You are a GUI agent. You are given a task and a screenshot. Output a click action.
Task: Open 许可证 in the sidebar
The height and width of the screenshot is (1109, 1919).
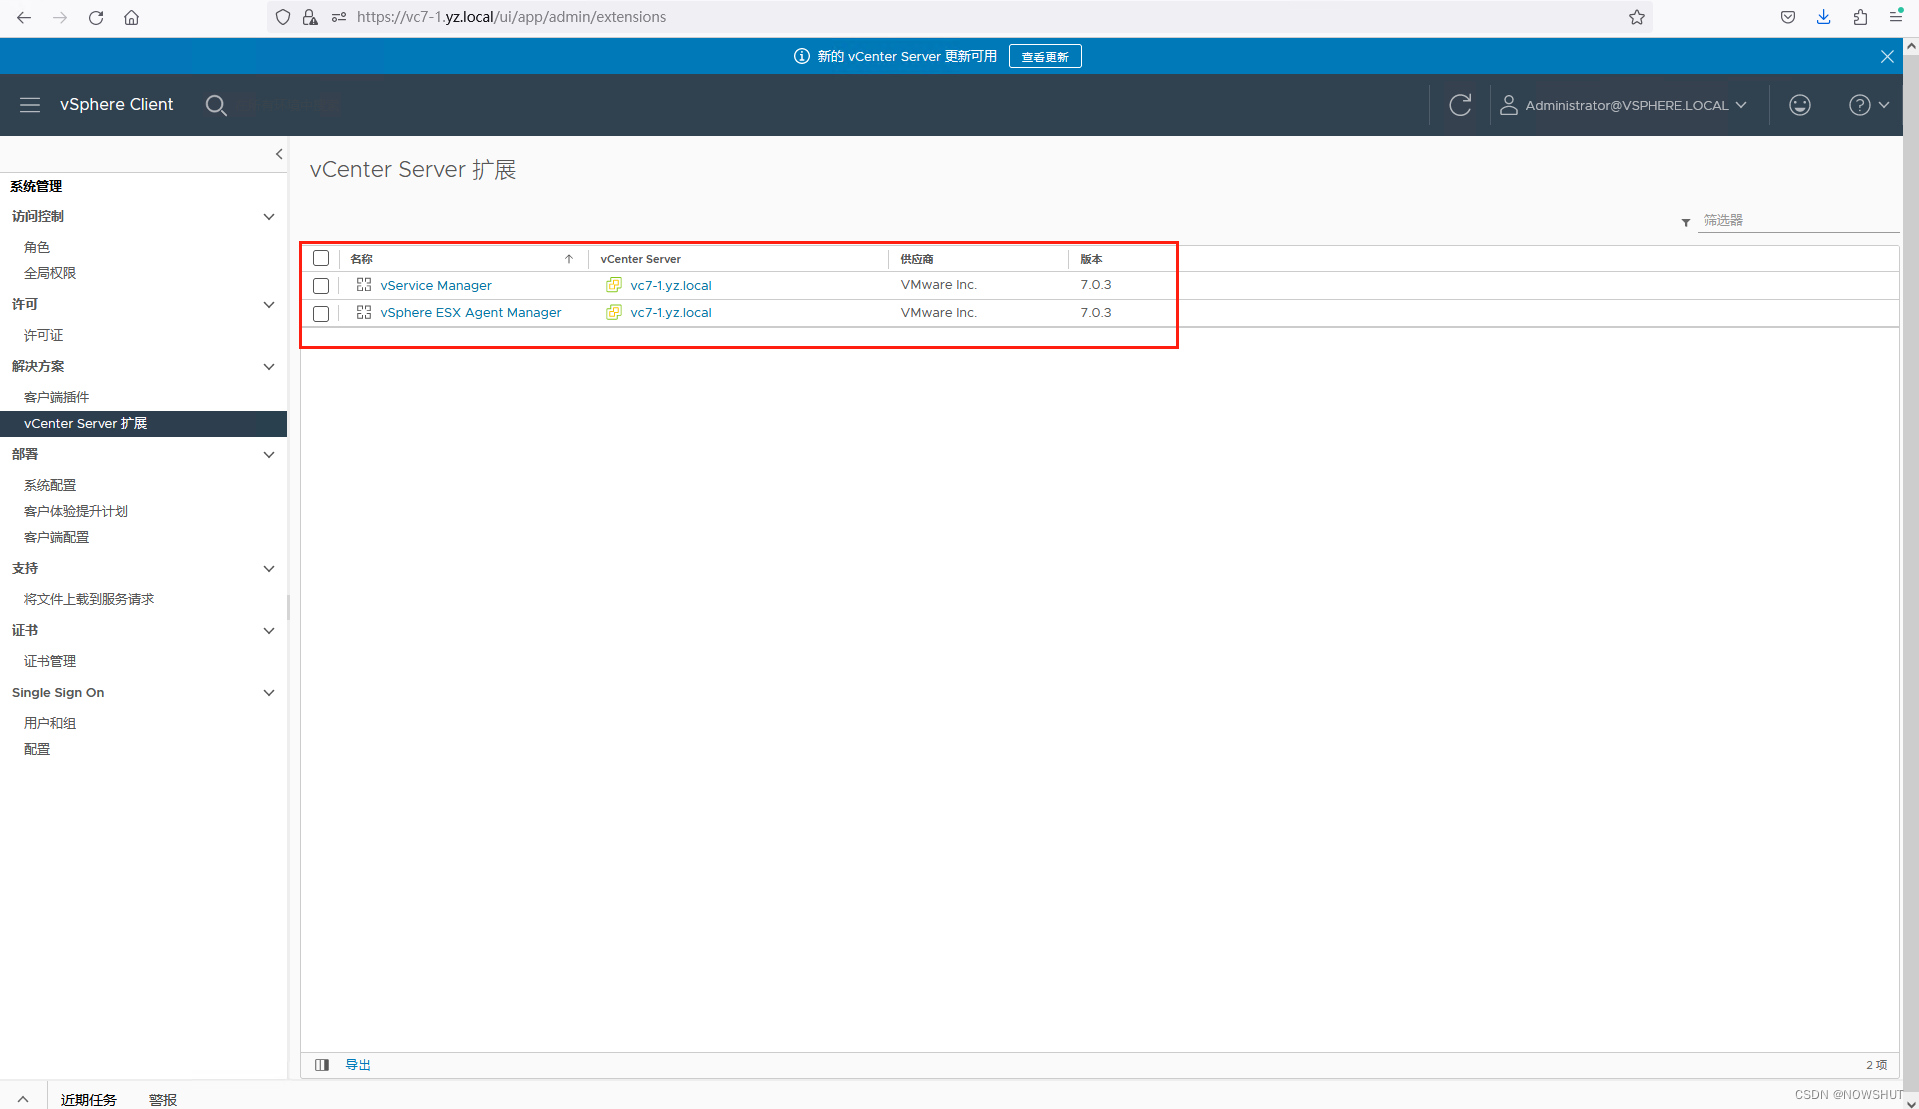pyautogui.click(x=43, y=335)
